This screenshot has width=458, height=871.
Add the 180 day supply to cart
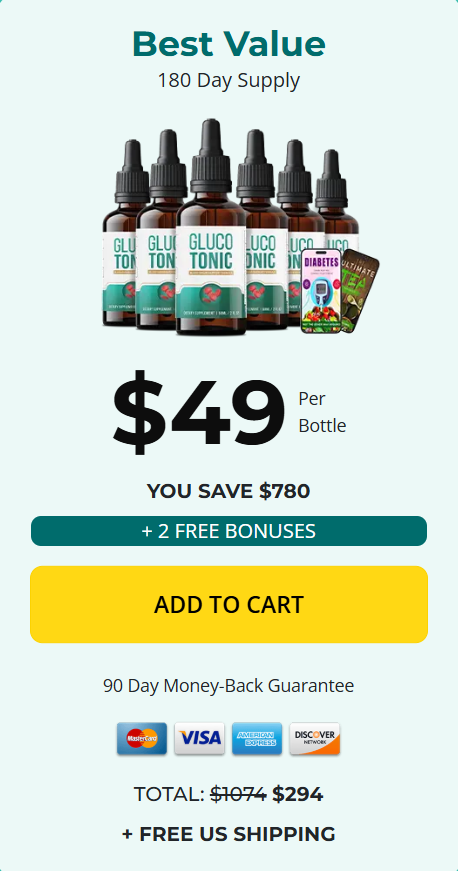point(229,604)
